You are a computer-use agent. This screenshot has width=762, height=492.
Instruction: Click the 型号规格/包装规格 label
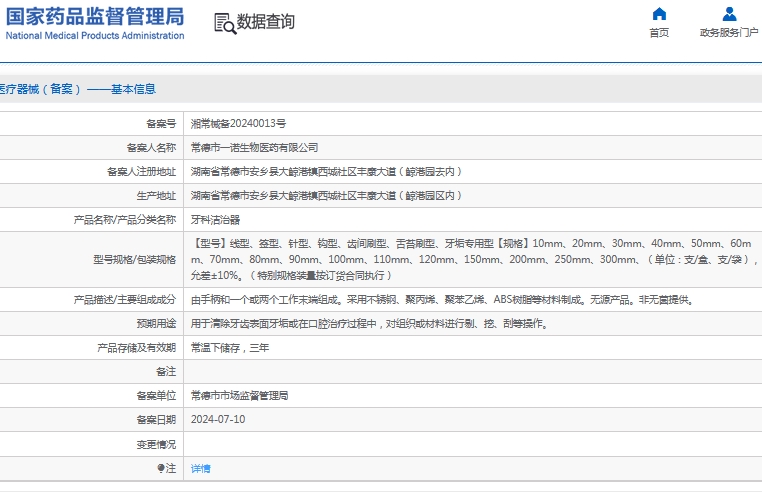pyautogui.click(x=135, y=260)
